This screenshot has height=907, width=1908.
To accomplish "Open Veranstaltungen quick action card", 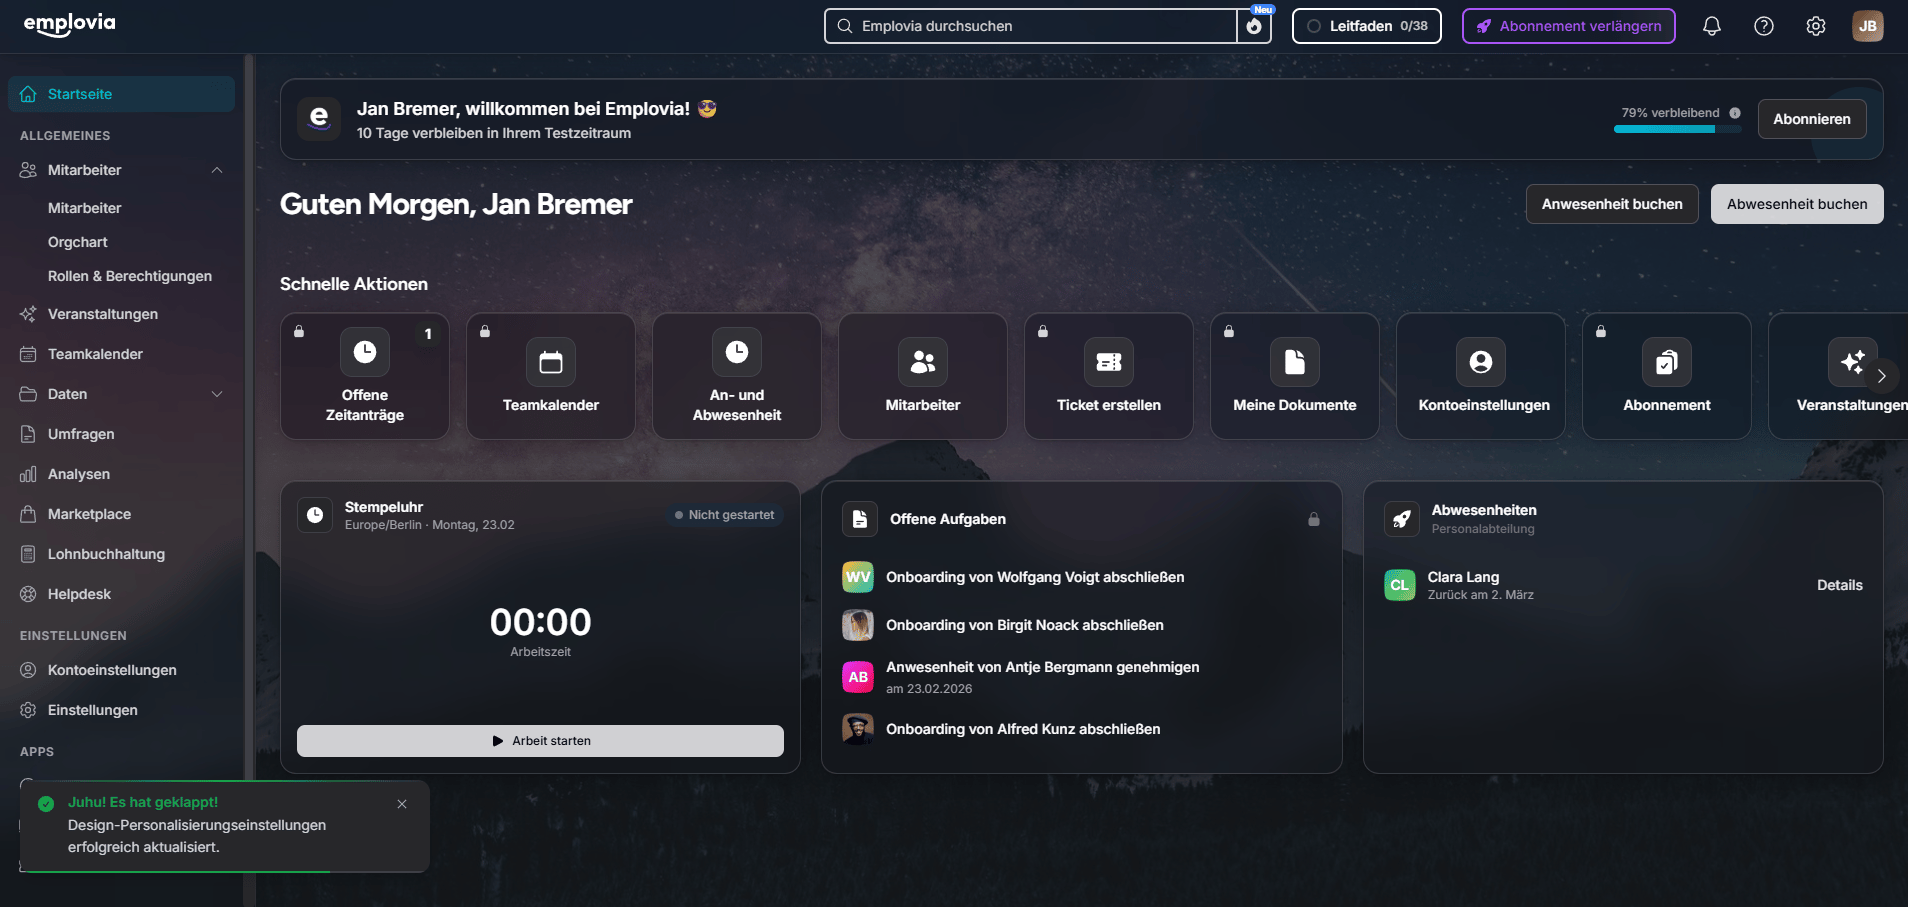I will [x=1840, y=376].
